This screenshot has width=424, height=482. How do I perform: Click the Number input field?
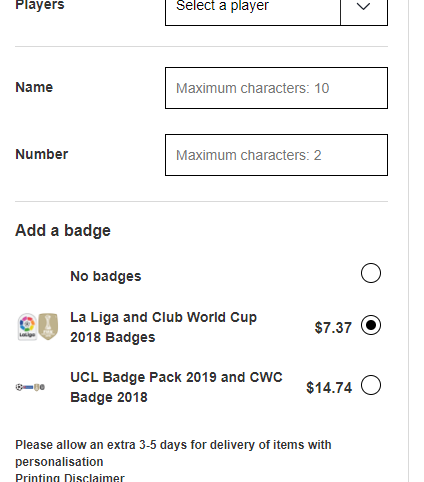[276, 155]
